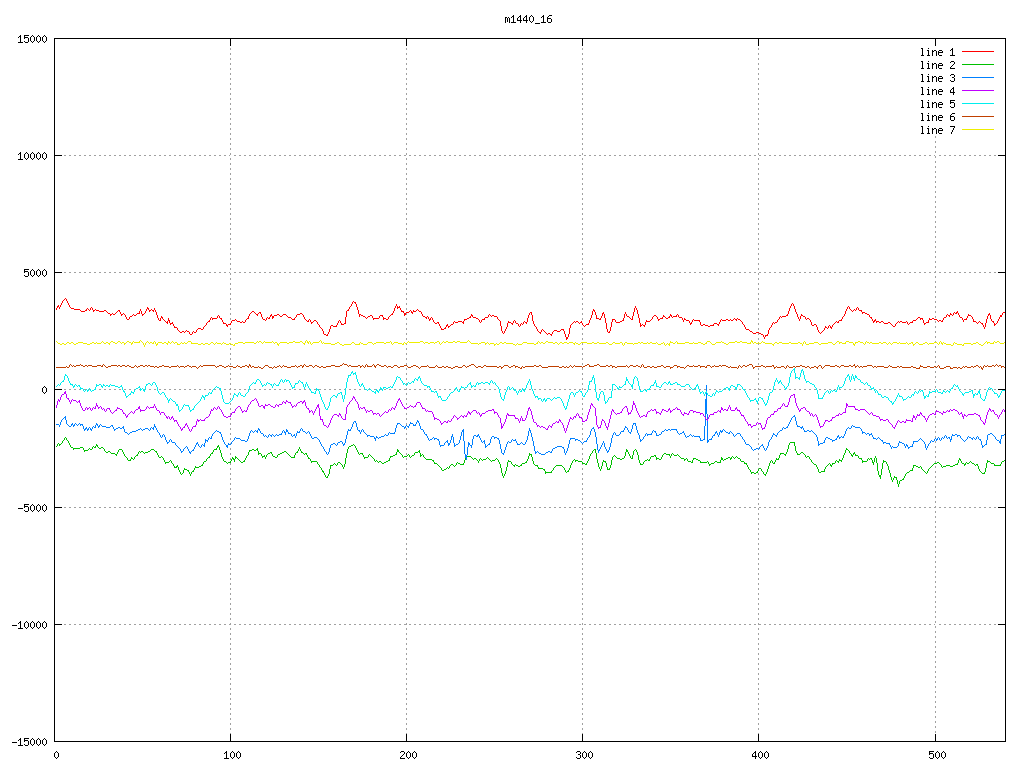
Task: Select the 'line 5' legend label
Action: 937,104
